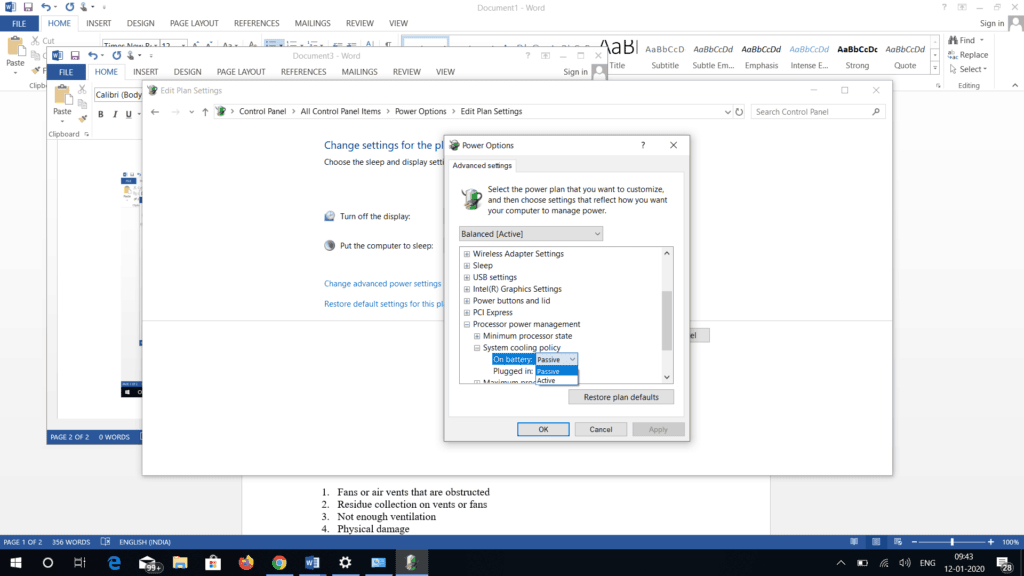Image resolution: width=1024 pixels, height=576 pixels.
Task: Select the Advanced settings tab
Action: pos(482,166)
